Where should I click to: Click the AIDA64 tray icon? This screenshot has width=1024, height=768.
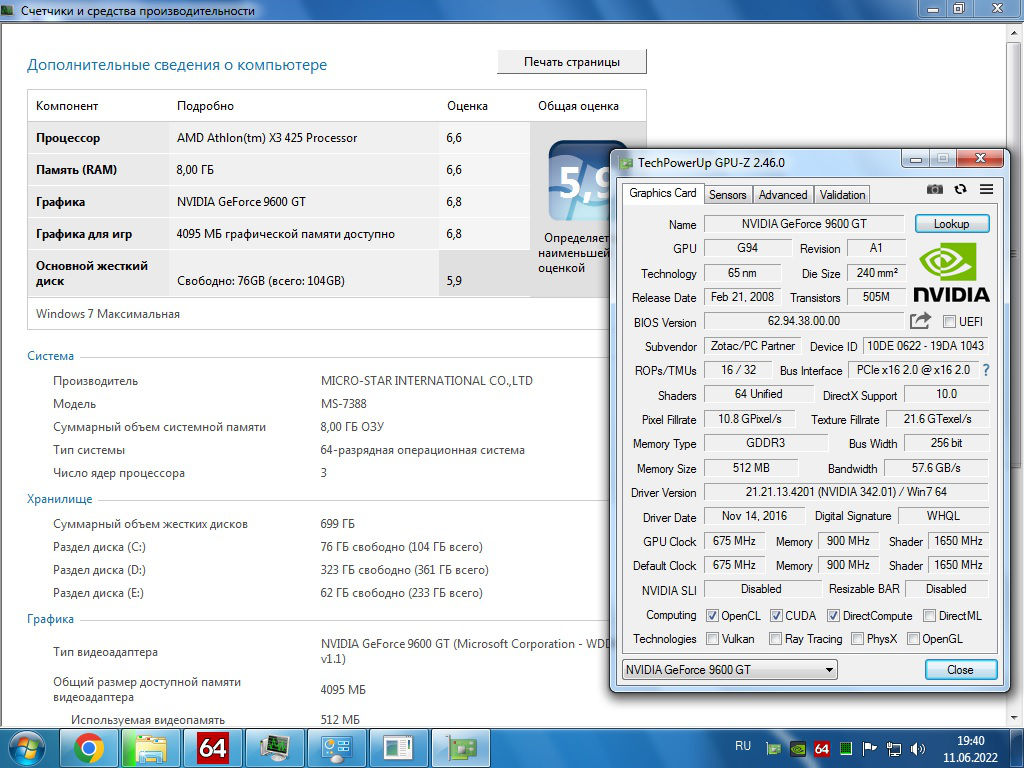tap(822, 749)
